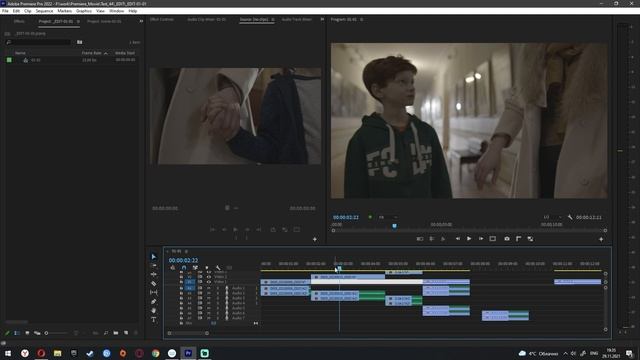The width and height of the screenshot is (640, 360).
Task: Sort by Frame Rate column arrow
Action: pyautogui.click(x=106, y=53)
